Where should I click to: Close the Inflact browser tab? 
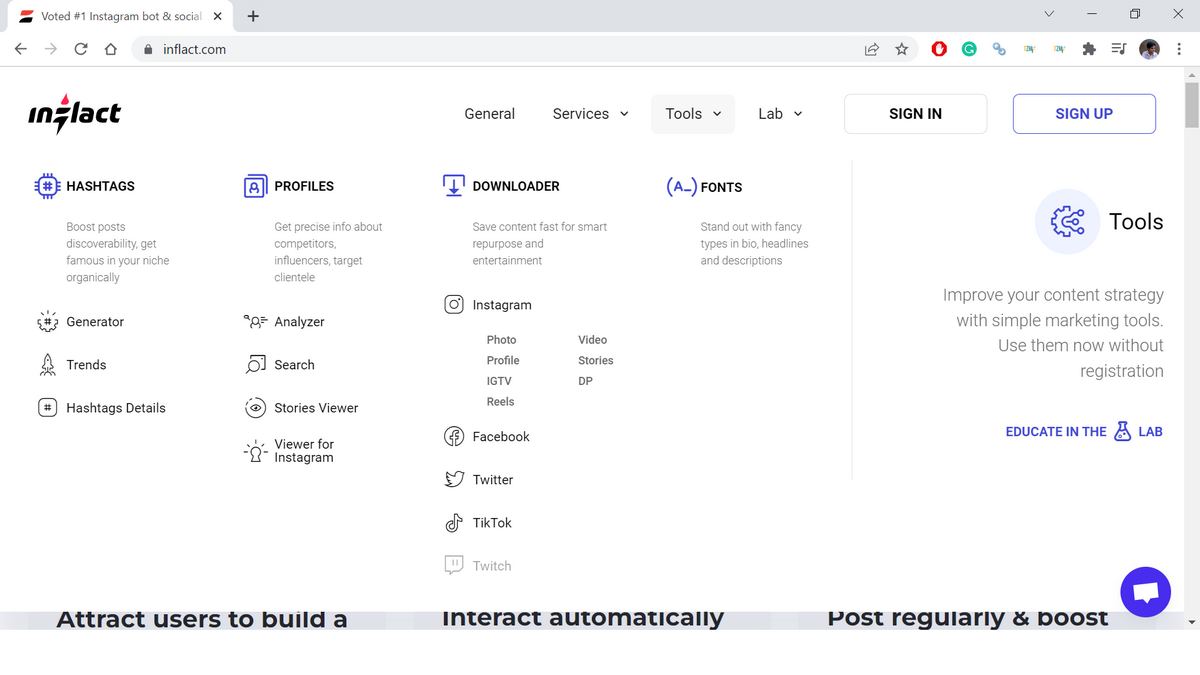coord(217,16)
